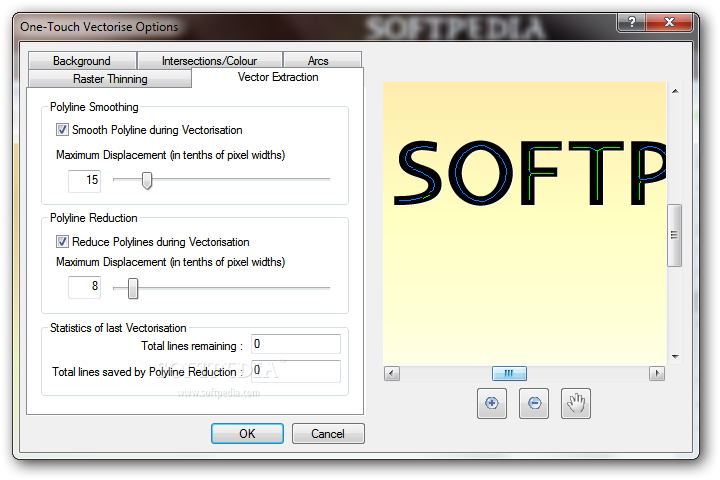Confirm settings with the OK button
Viewport: 720px width, 480px height.
pos(247,434)
